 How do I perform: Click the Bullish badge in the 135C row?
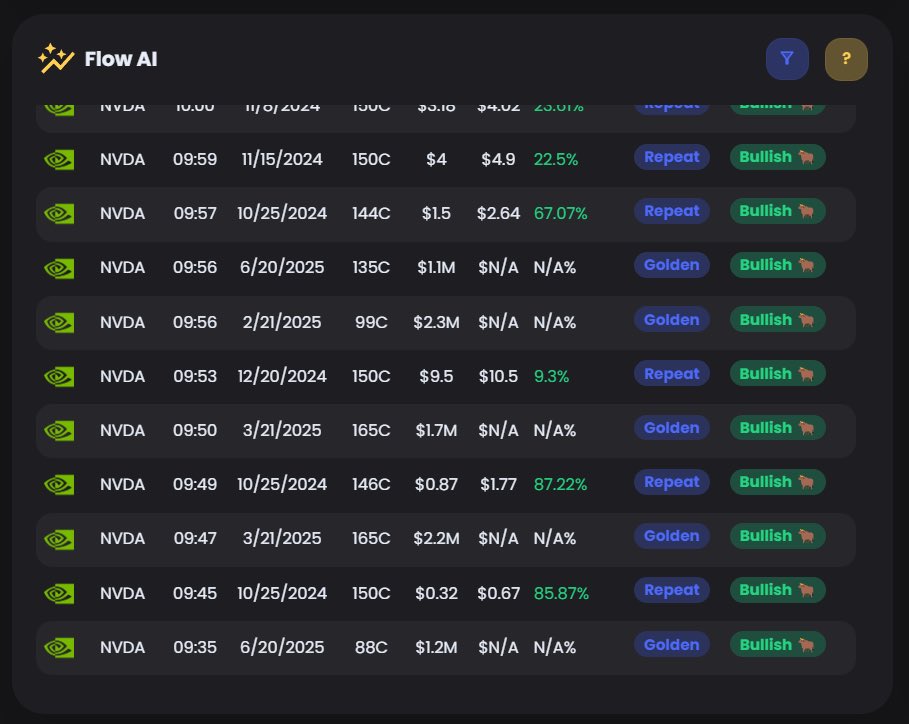777,265
